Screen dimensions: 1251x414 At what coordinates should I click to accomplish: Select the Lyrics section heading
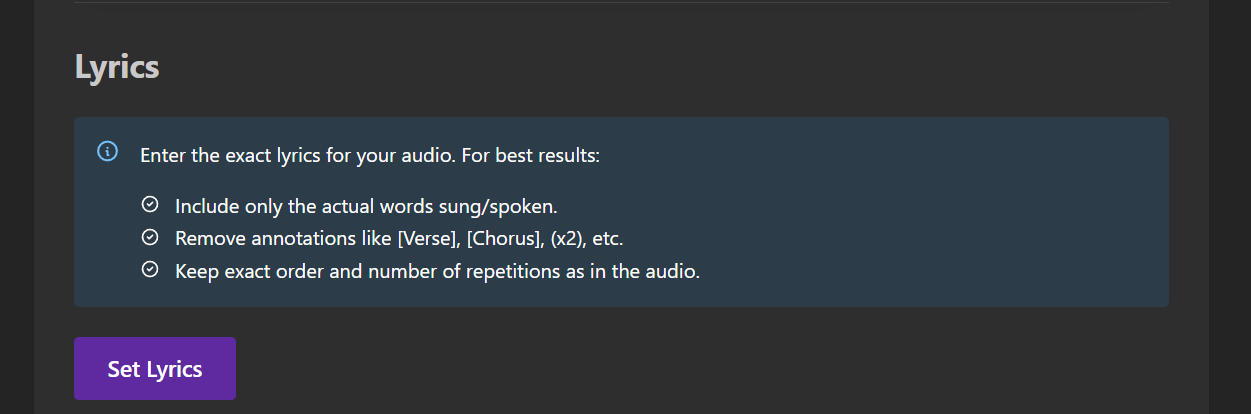117,68
